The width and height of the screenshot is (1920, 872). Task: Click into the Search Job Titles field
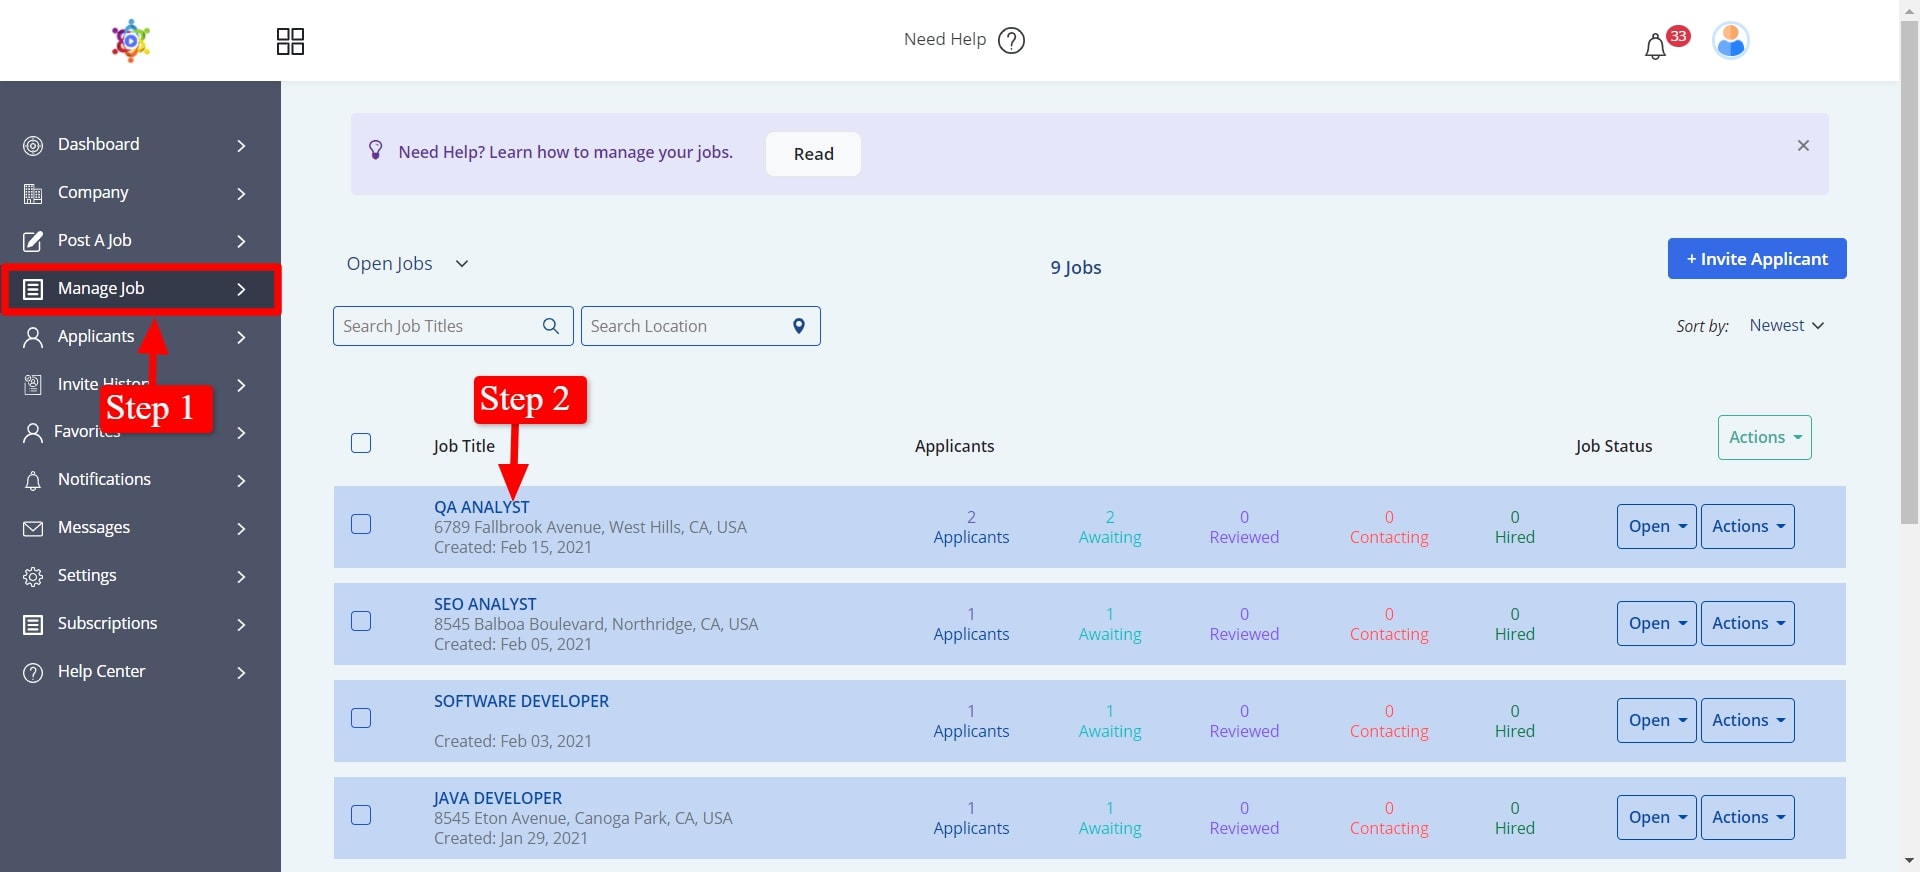tap(435, 326)
